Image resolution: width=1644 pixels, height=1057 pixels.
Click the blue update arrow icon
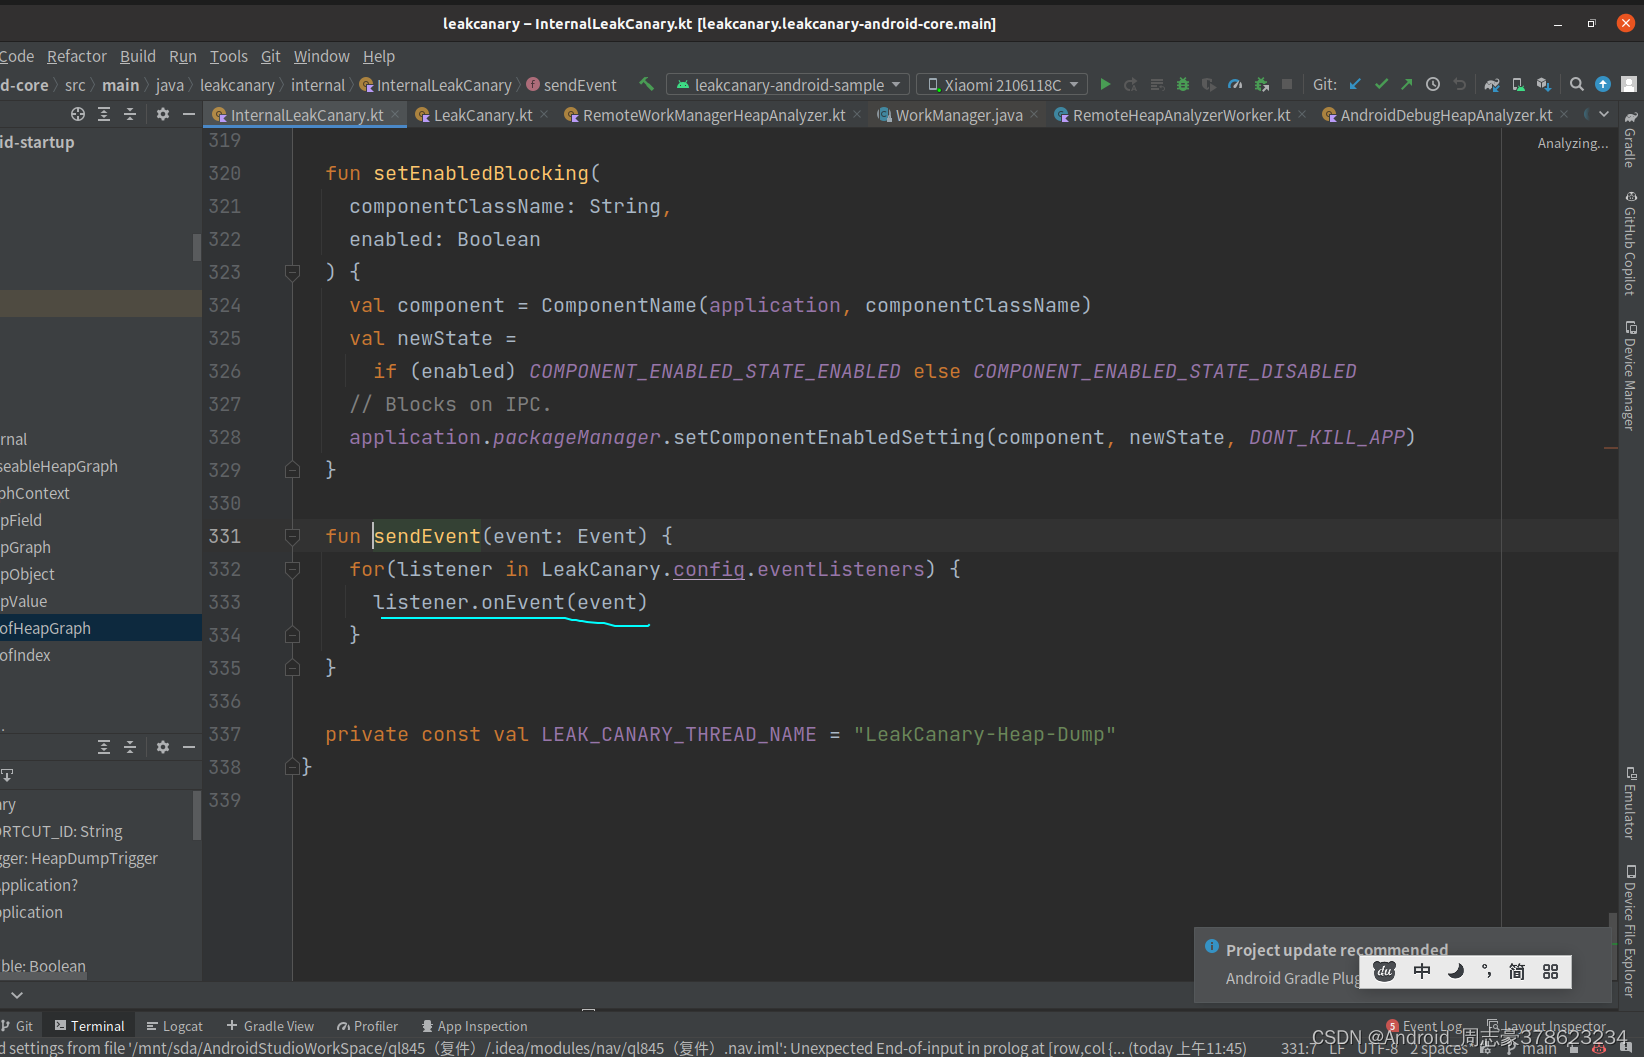point(1603,85)
